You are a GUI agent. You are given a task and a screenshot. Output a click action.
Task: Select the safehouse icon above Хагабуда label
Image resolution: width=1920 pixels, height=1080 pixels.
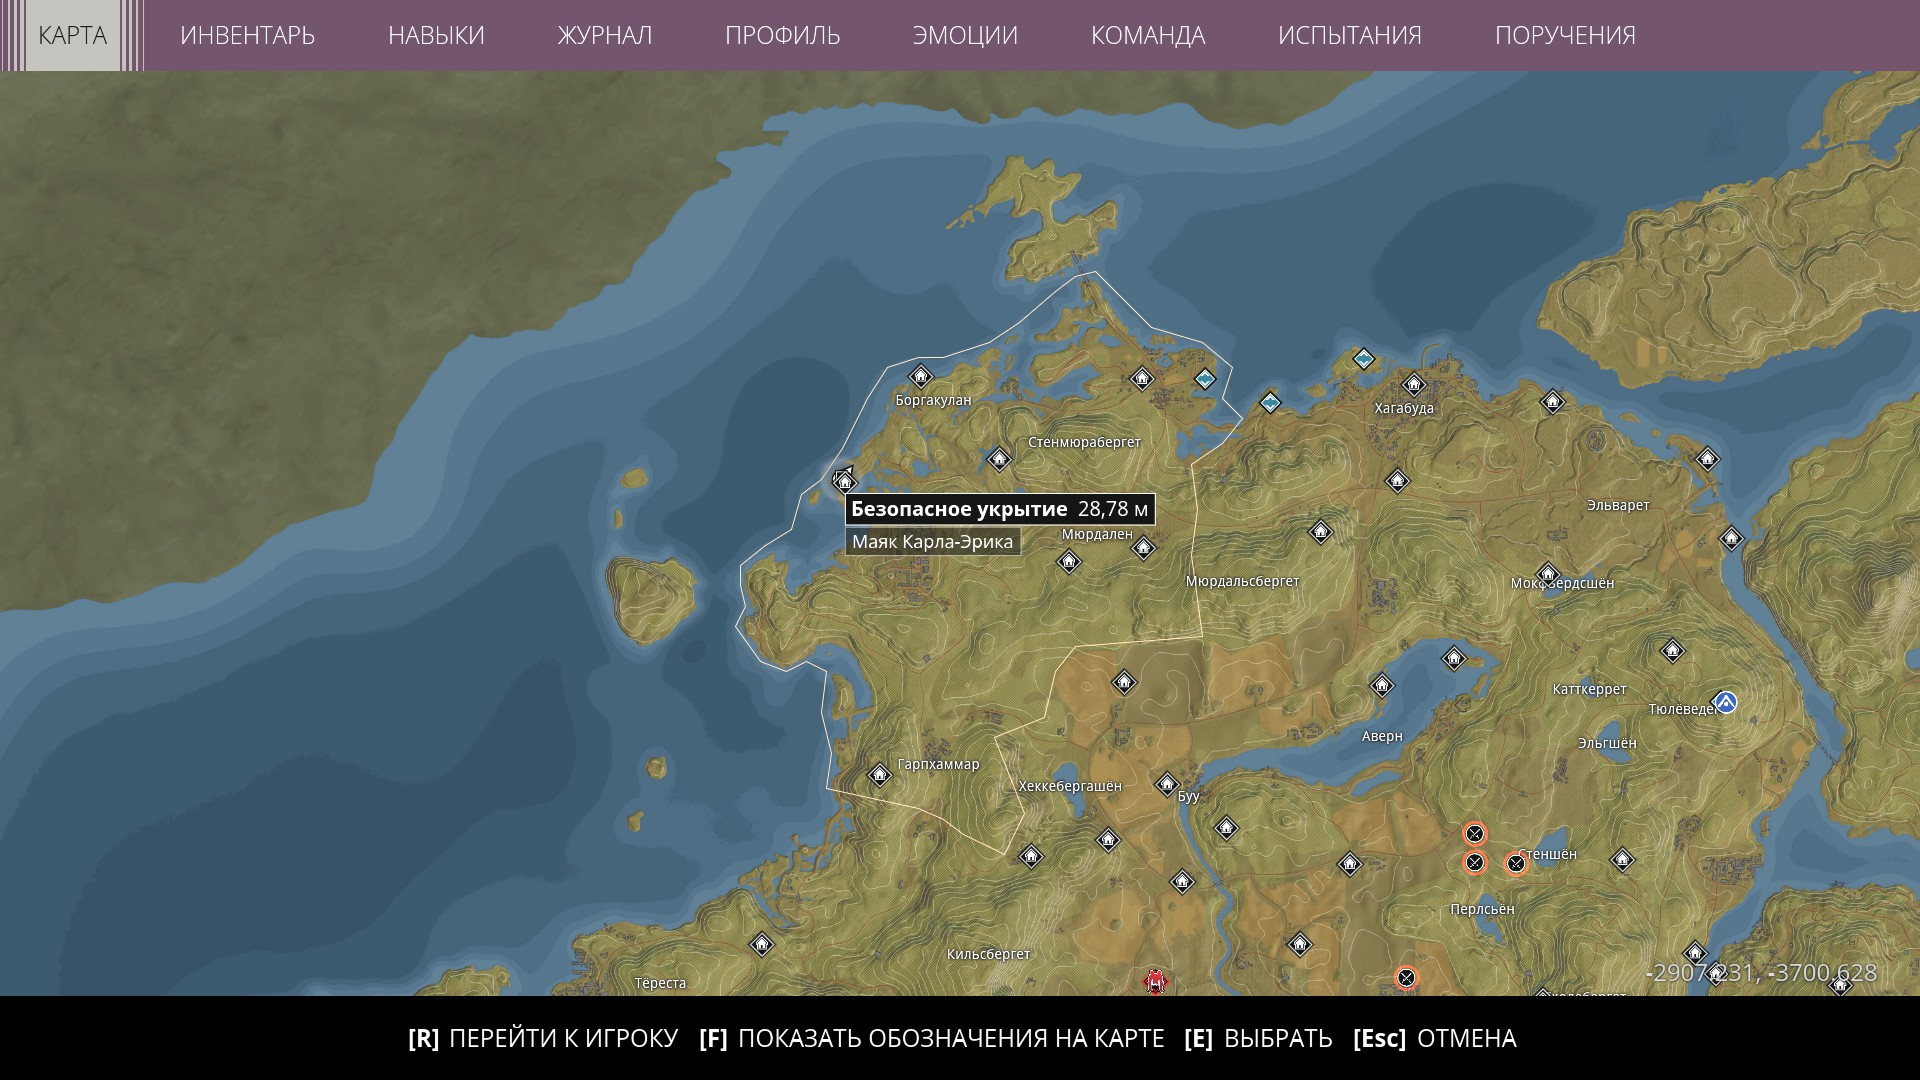pos(1413,383)
